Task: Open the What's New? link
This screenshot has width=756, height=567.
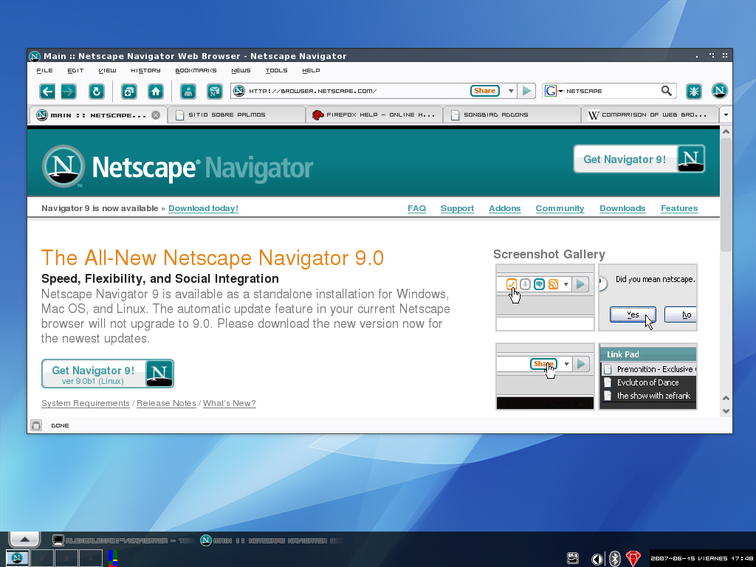Action: pyautogui.click(x=229, y=403)
